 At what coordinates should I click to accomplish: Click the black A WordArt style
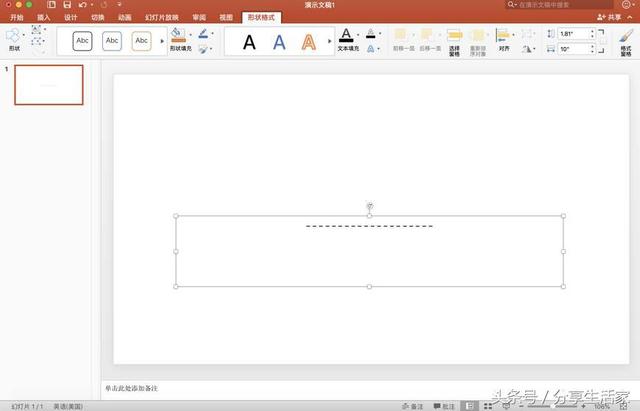[249, 42]
